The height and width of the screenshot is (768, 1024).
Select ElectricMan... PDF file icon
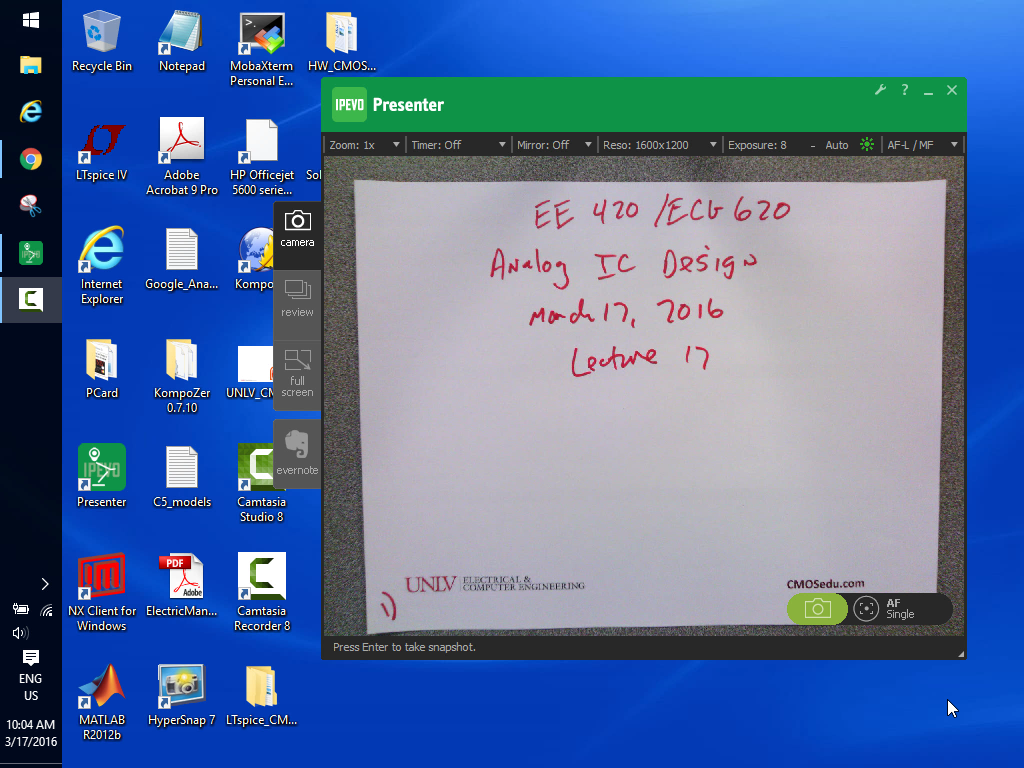click(x=182, y=586)
